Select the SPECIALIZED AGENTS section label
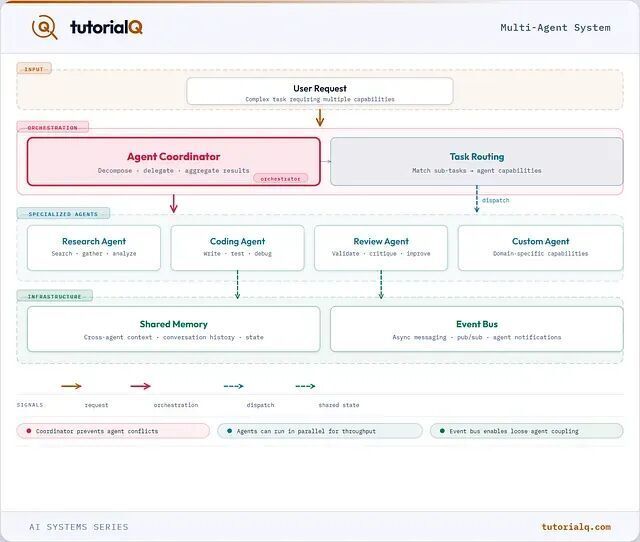The height and width of the screenshot is (542, 640). (x=63, y=214)
